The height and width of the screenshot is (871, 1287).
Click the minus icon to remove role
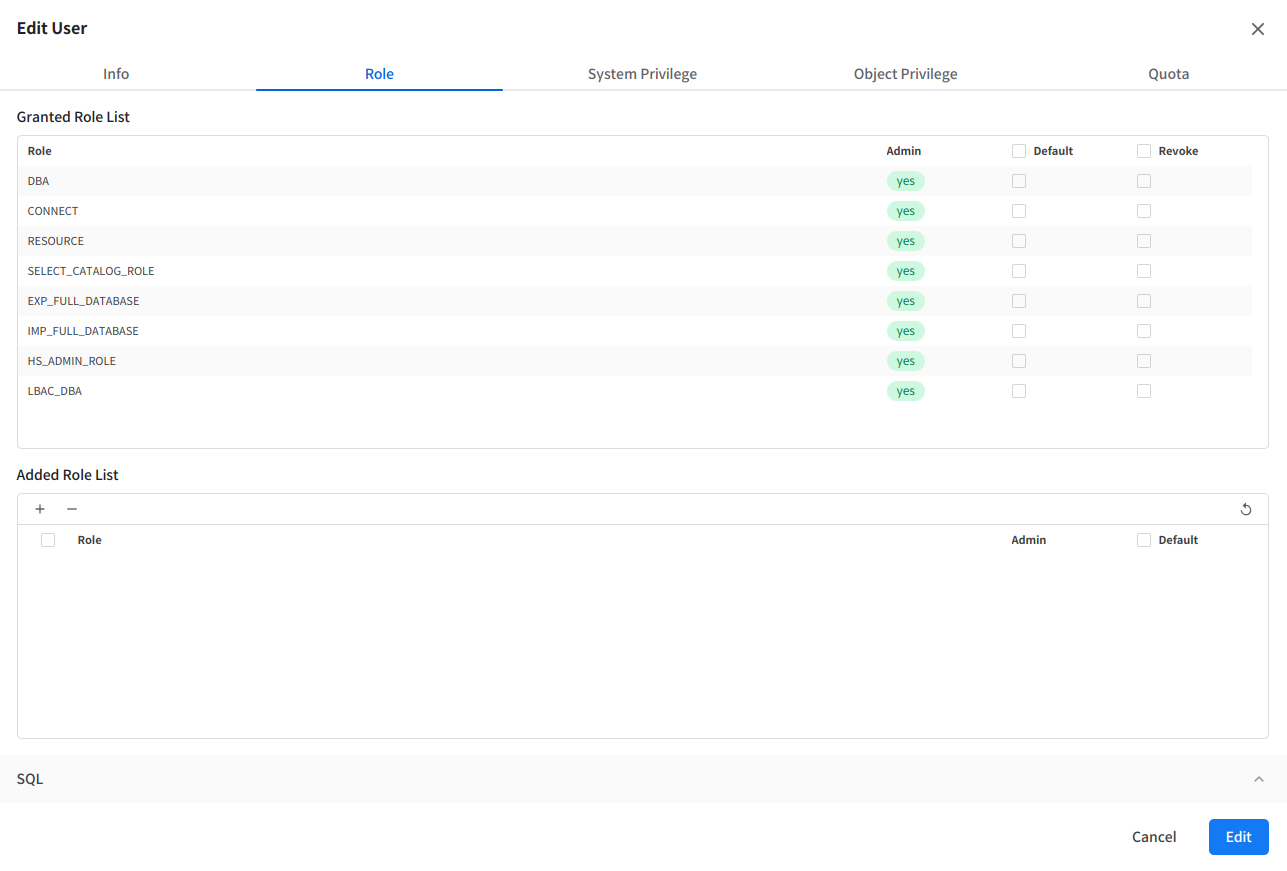point(72,509)
